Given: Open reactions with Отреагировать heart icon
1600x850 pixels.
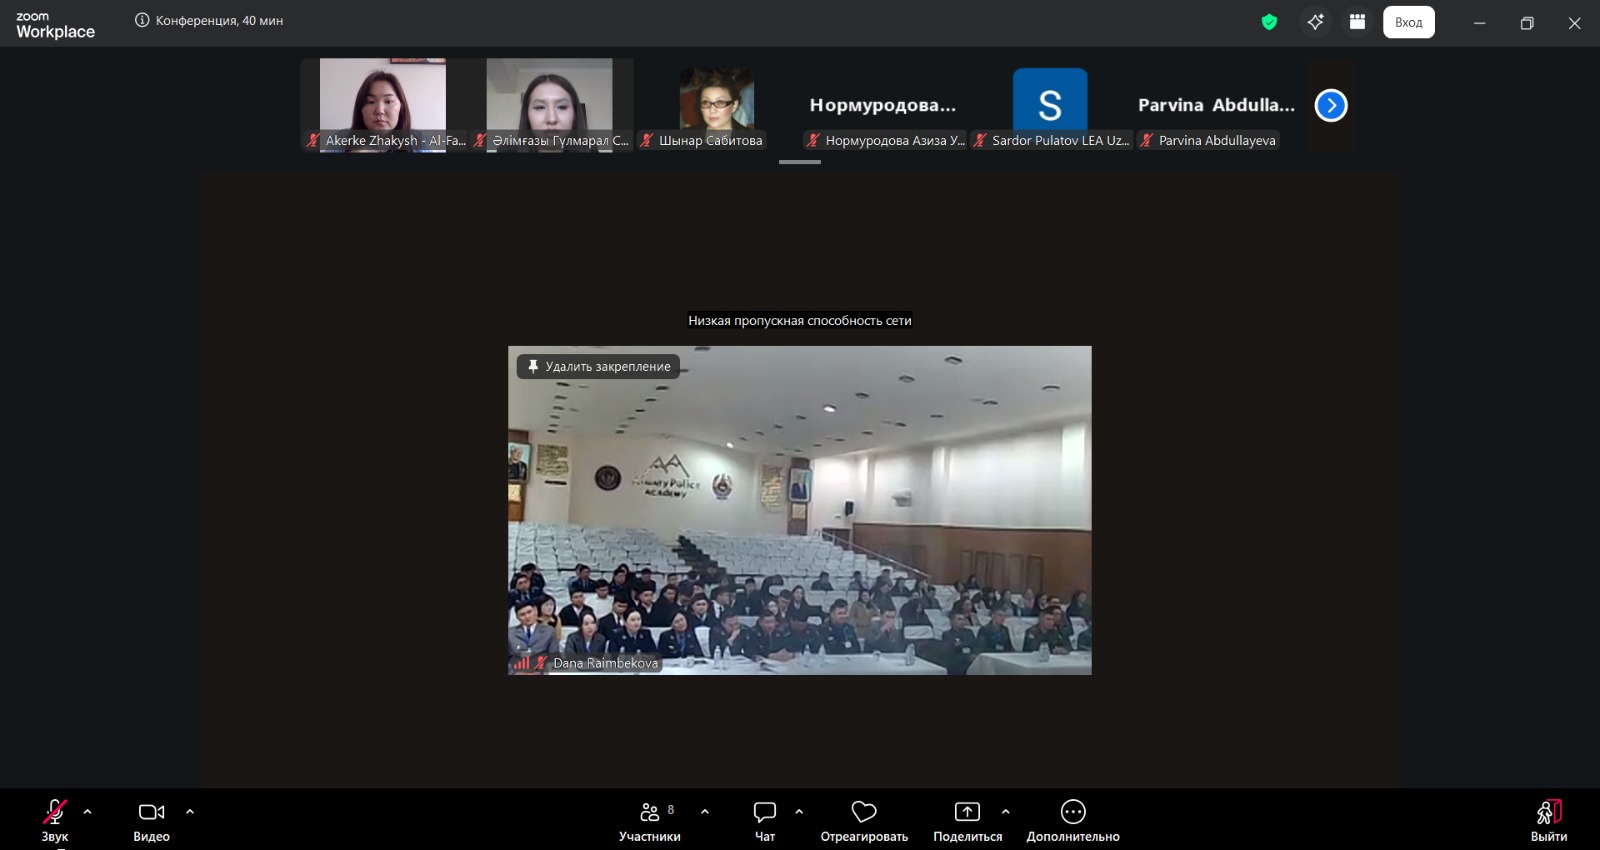Looking at the screenshot, I should [864, 820].
